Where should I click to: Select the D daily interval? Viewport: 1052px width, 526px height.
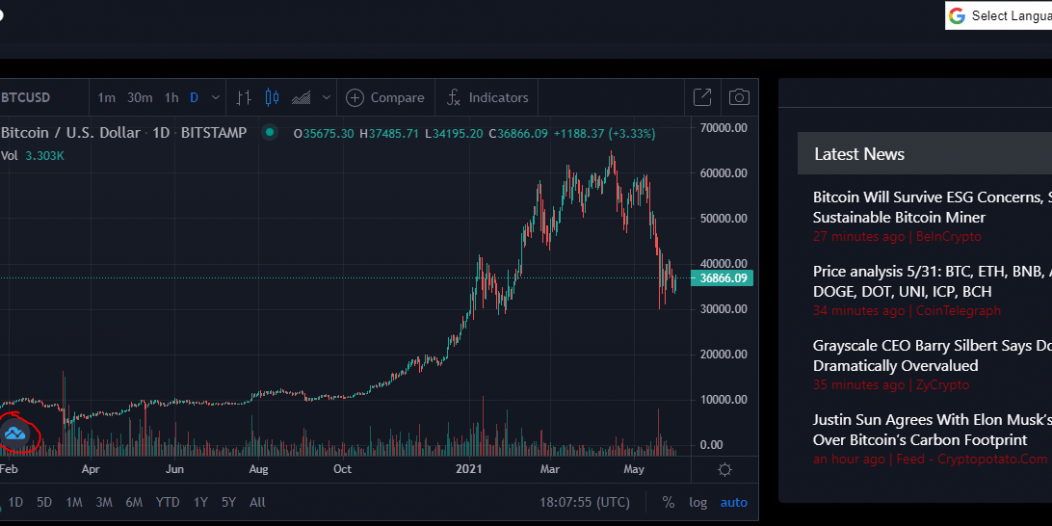point(194,98)
